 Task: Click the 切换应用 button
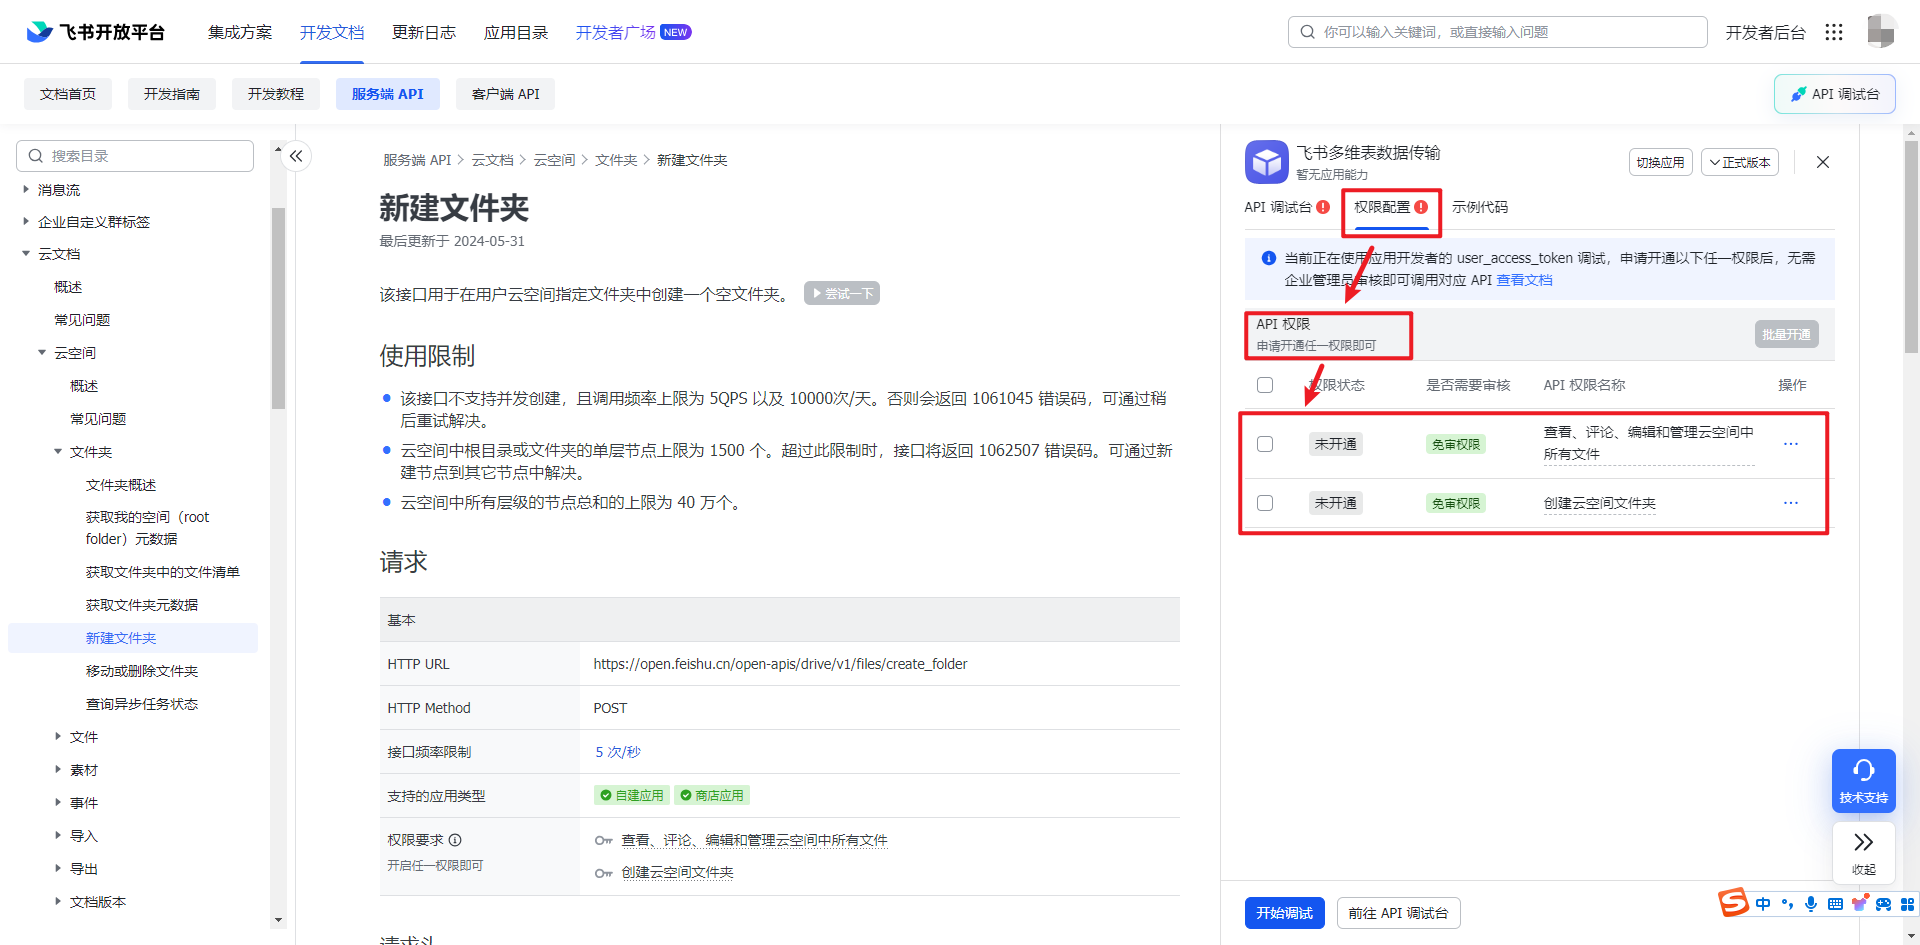click(x=1660, y=162)
